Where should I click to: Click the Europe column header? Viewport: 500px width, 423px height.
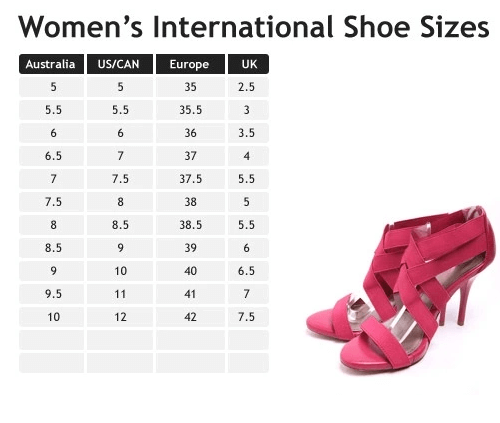pos(190,64)
